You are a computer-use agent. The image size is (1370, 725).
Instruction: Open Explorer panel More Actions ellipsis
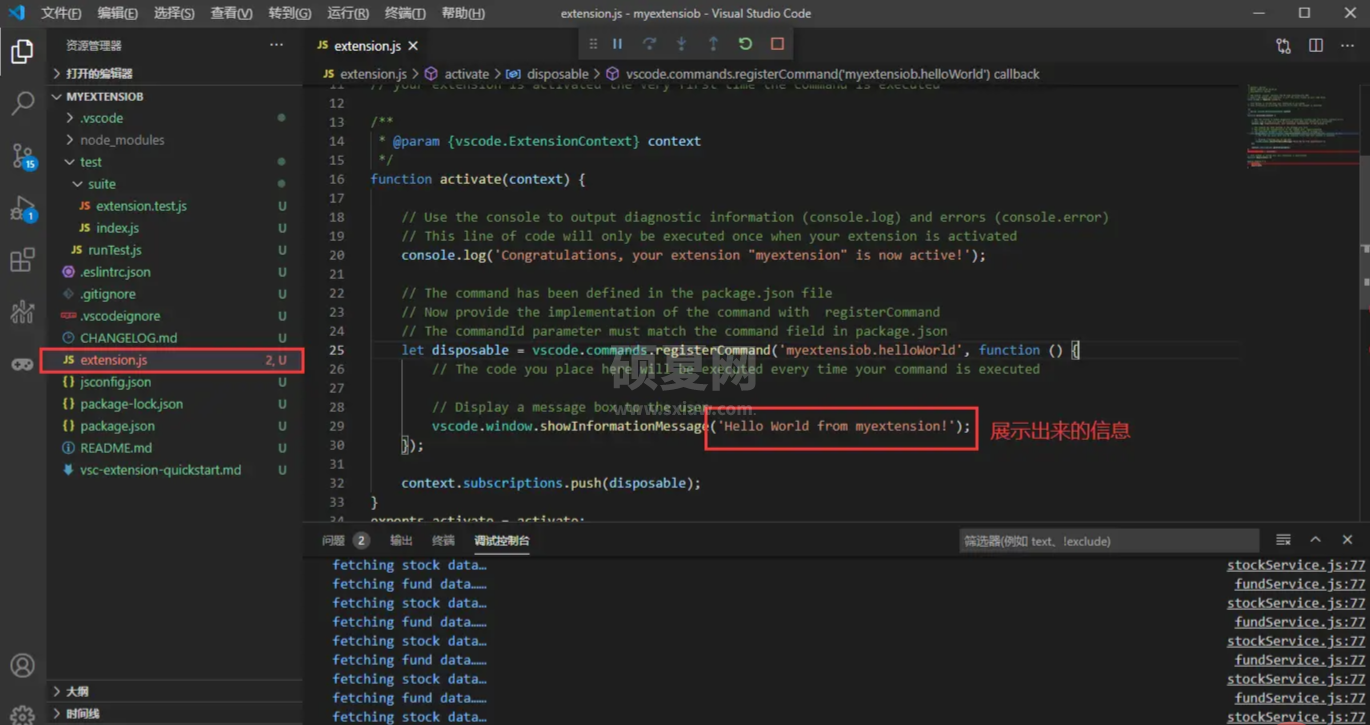[276, 45]
